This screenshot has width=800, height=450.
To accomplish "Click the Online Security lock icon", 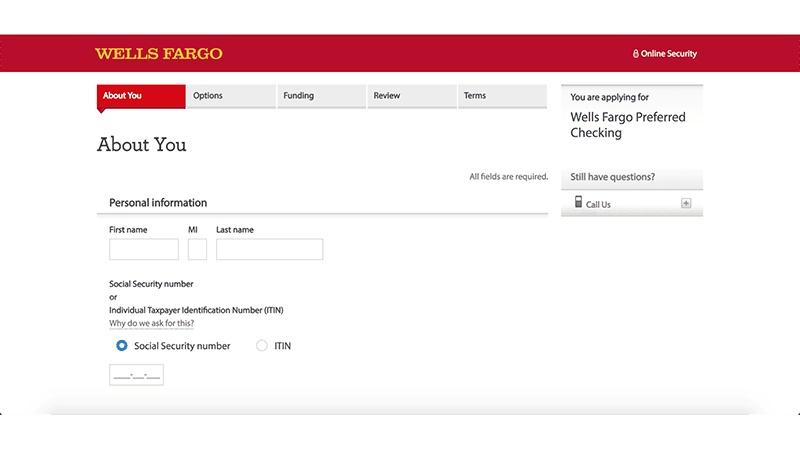I will [x=635, y=54].
